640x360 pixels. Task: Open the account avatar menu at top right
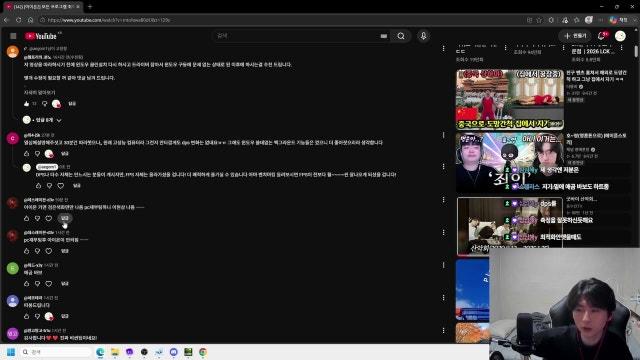pos(620,36)
